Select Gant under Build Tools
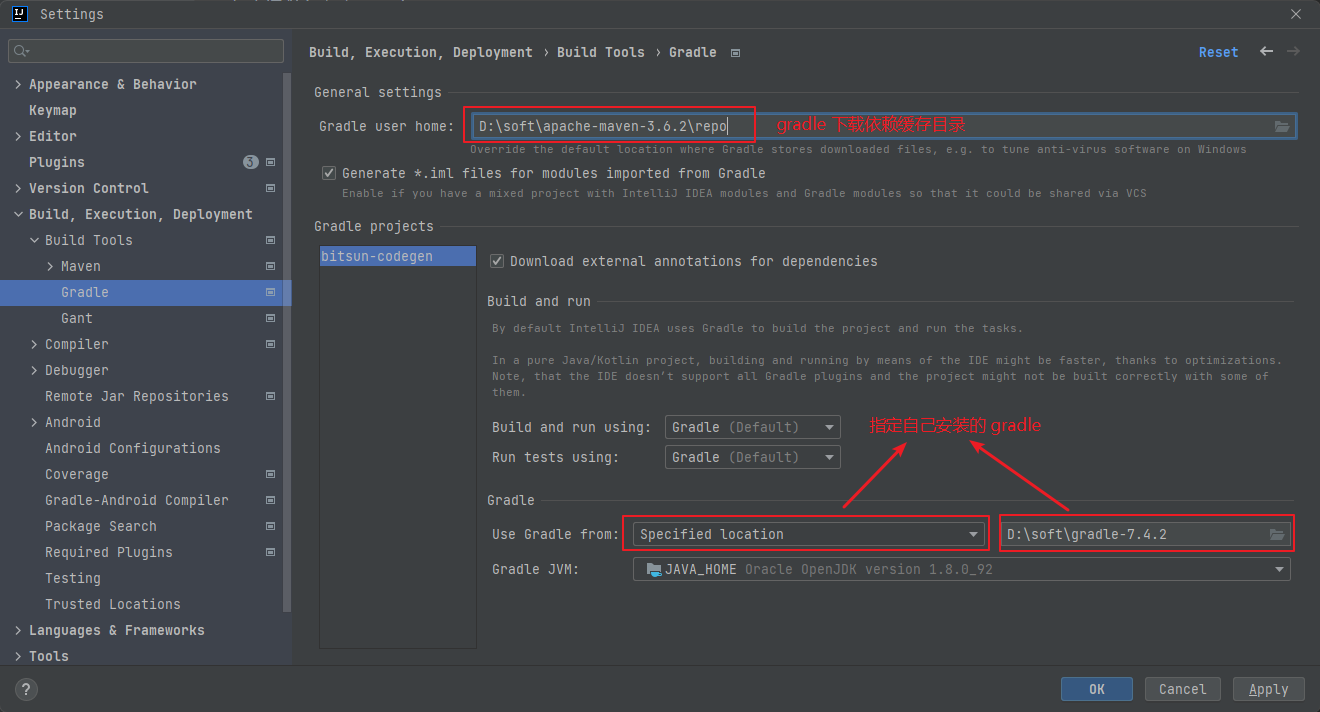This screenshot has height=712, width=1320. [77, 318]
